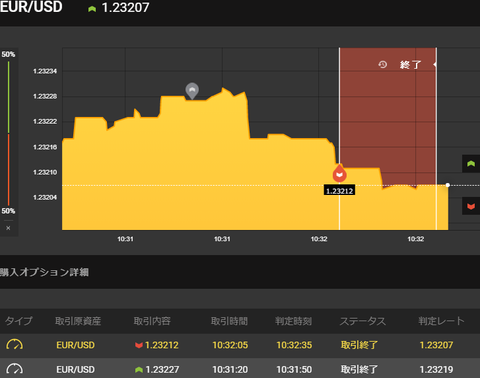Click settlement rate 1.23207 in table
Viewport: 480px width, 378px height.
[x=436, y=345]
